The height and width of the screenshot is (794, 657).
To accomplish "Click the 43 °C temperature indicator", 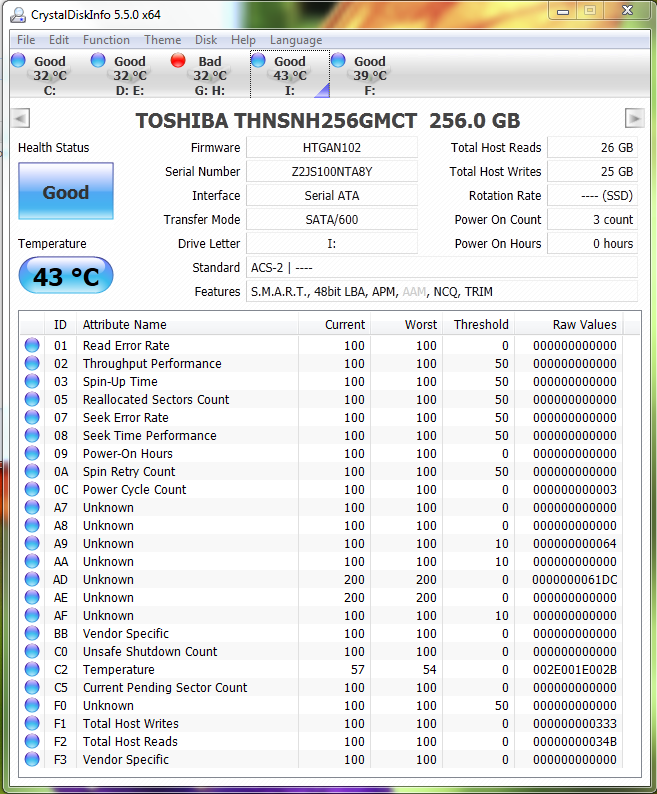I will coord(66,276).
